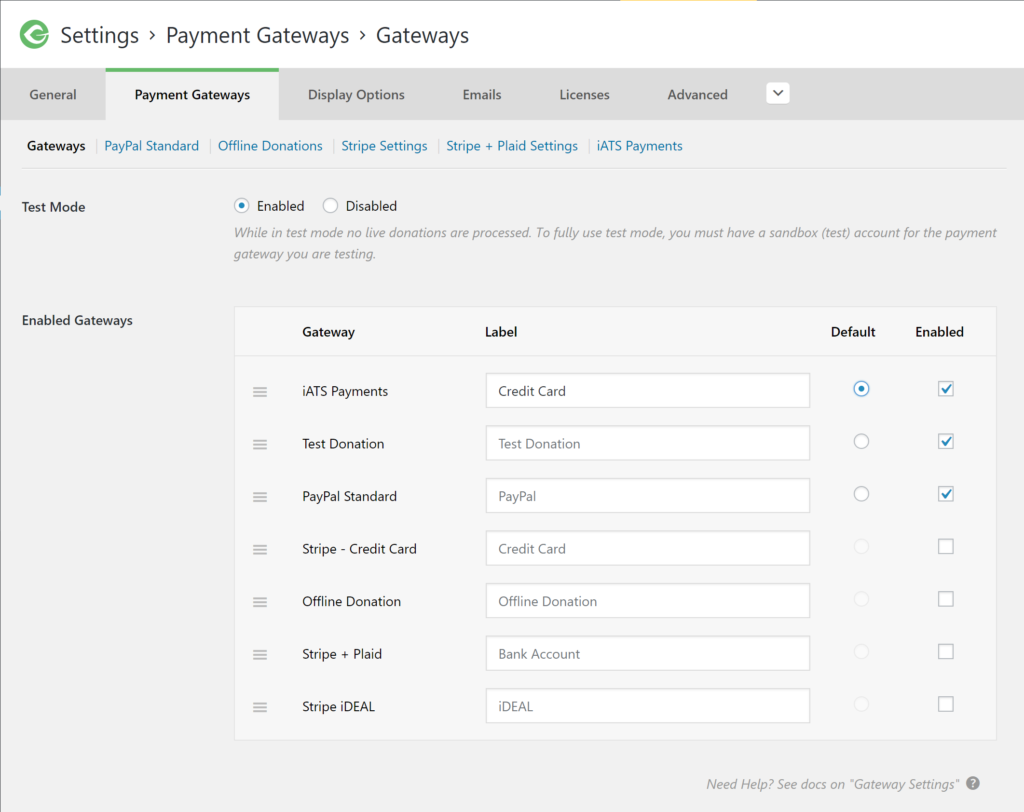Open Stripe + Plaid Settings link
Viewport: 1024px width, 812px height.
pyautogui.click(x=512, y=146)
